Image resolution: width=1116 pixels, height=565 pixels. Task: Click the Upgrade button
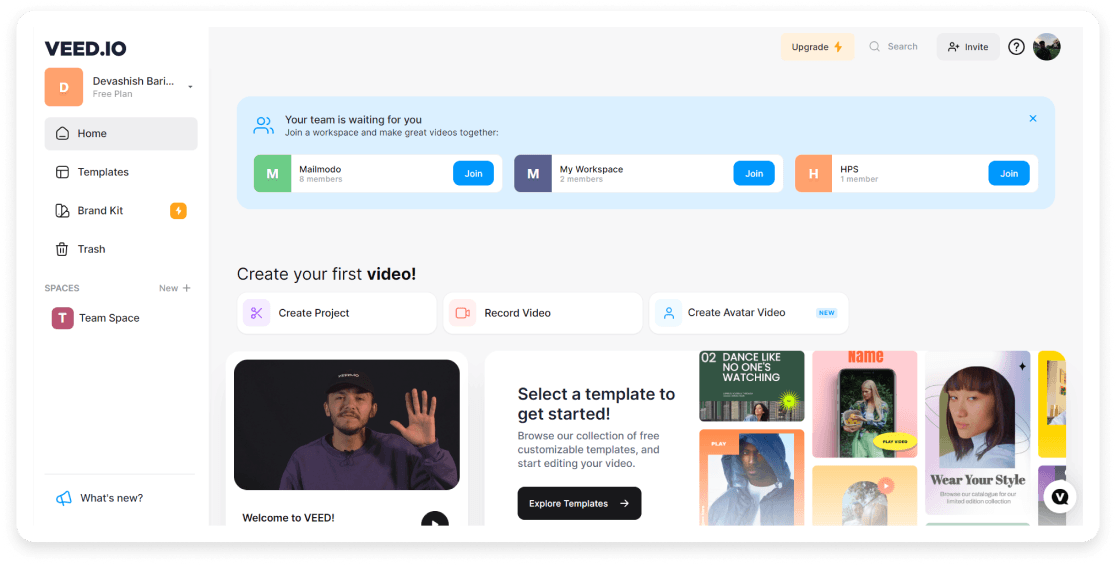(x=817, y=47)
